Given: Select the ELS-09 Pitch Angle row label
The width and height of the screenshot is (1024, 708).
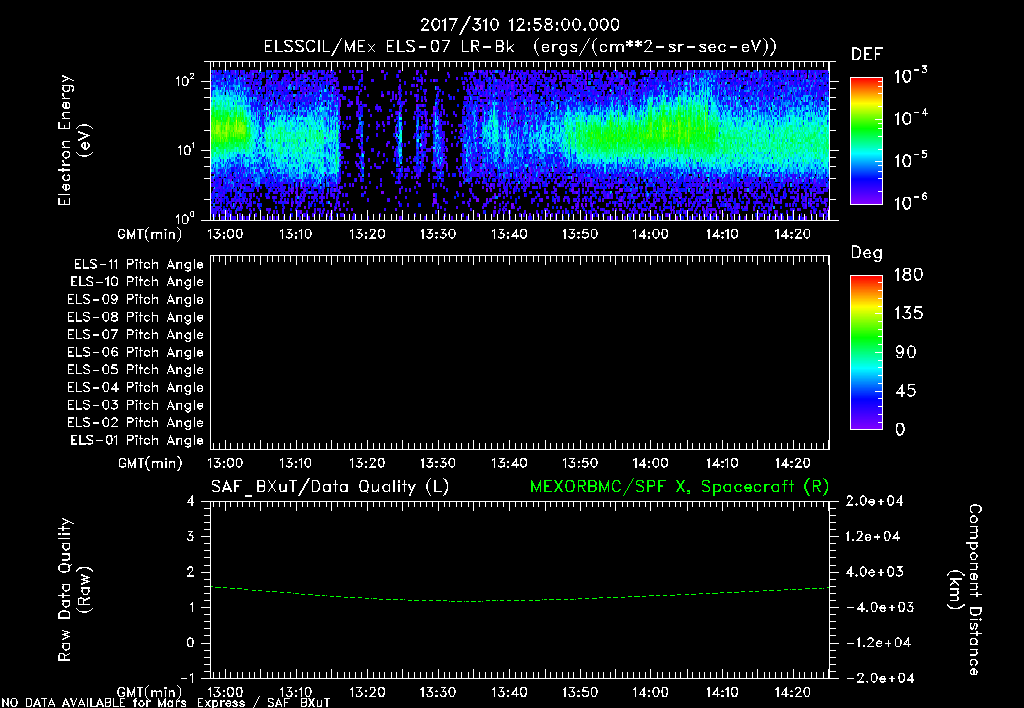Looking at the screenshot, I should tap(135, 300).
